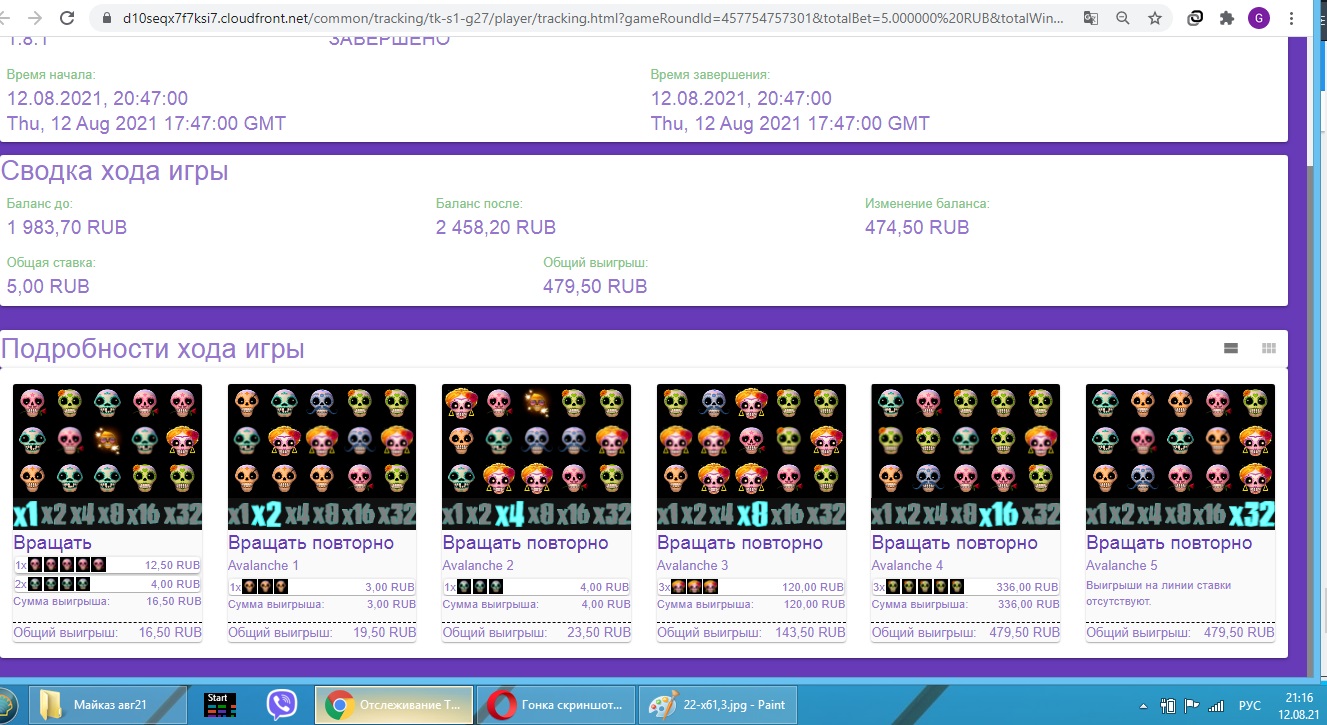Switch to the Opera window in taskbar

pos(556,705)
